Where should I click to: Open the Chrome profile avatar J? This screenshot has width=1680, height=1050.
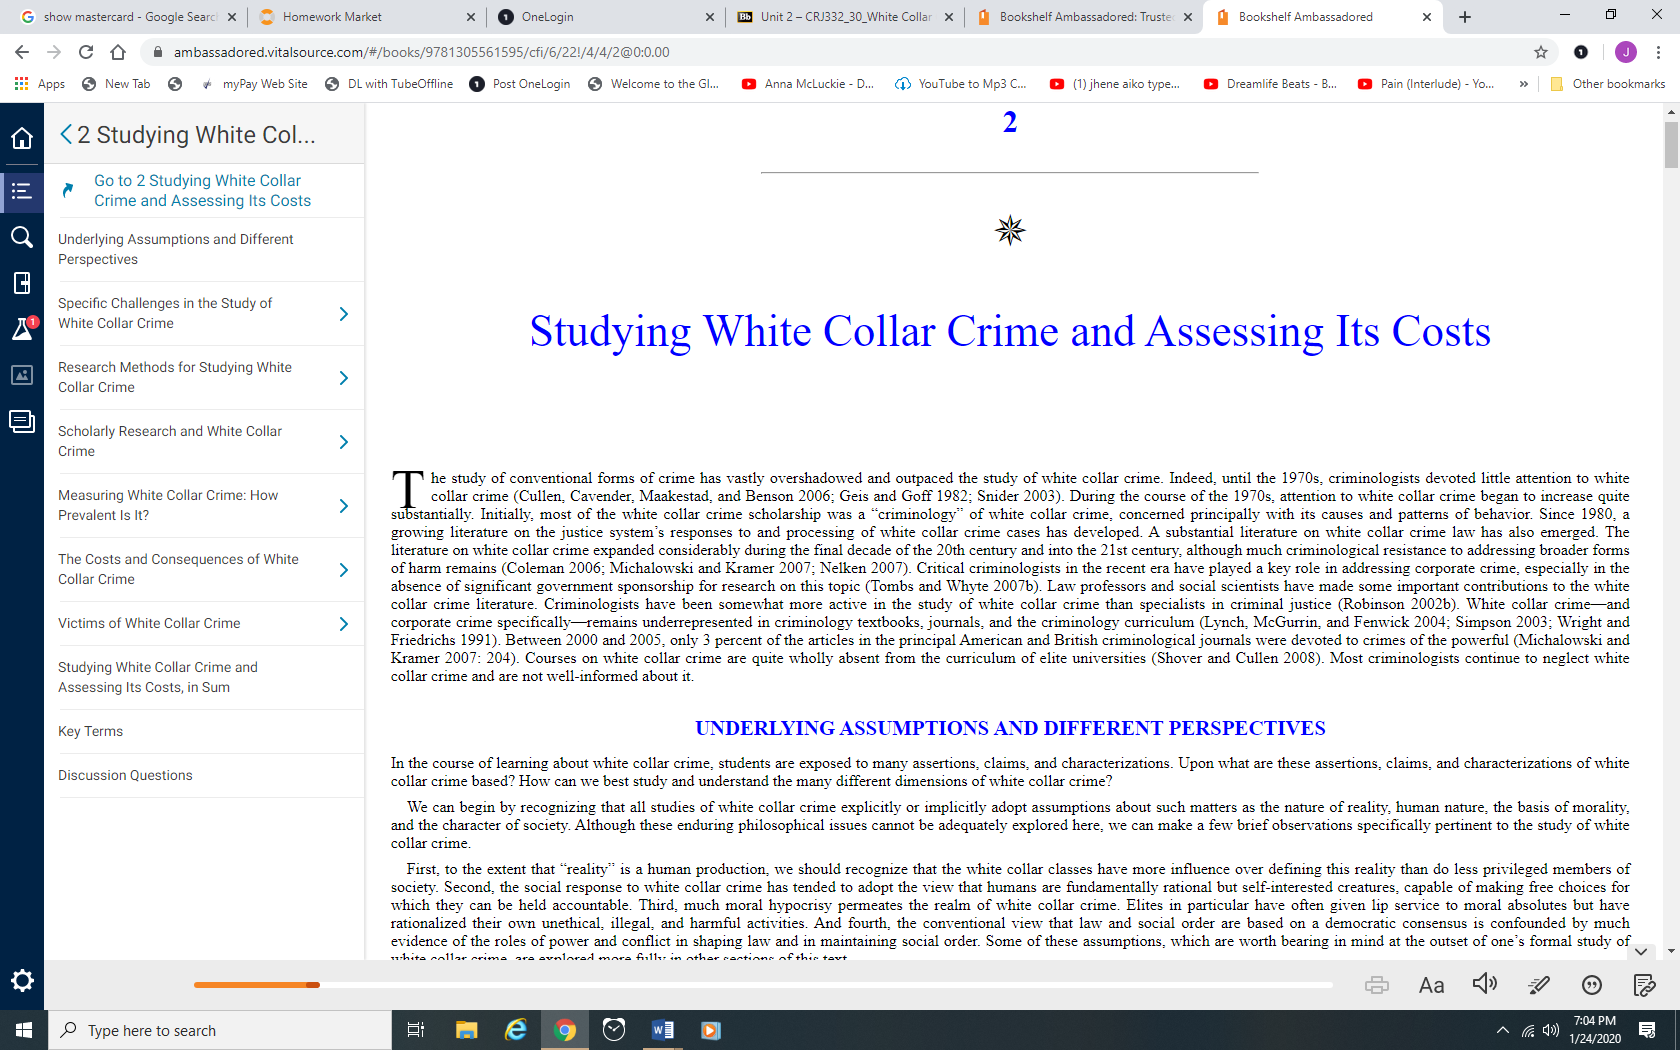click(1626, 52)
